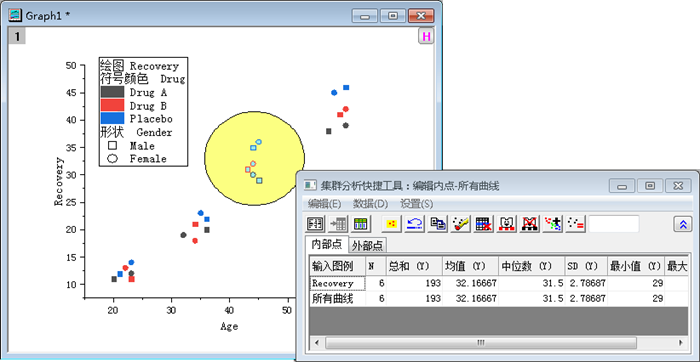This screenshot has height=362, width=700.
Task: Click the Drug A gray legend swatch
Action: click(112, 92)
